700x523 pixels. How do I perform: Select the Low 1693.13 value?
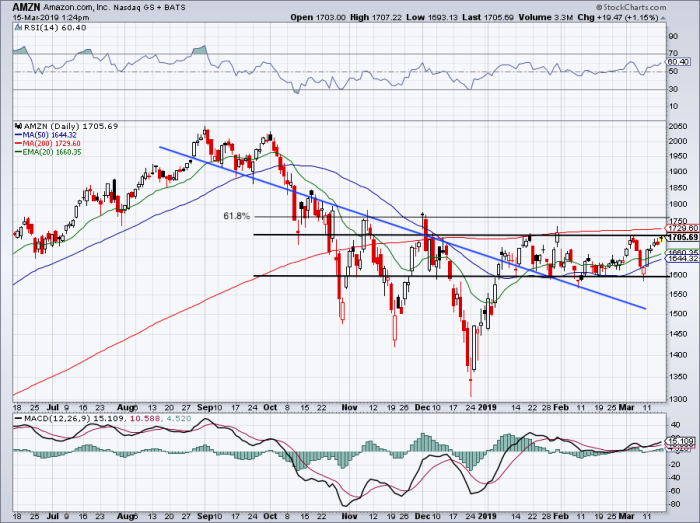(x=432, y=18)
